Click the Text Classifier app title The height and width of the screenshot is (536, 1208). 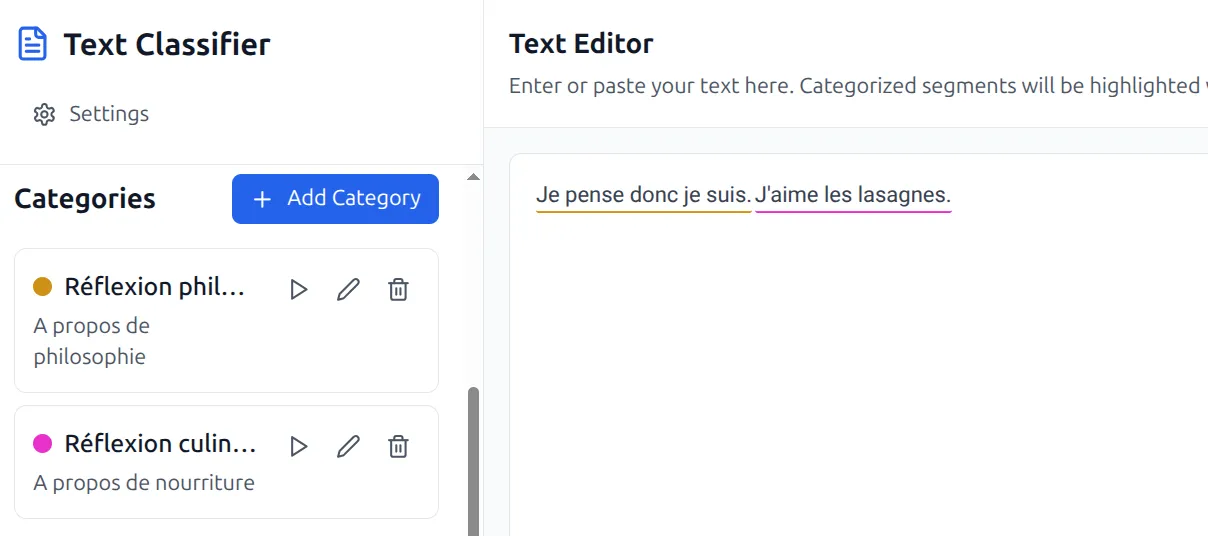(167, 45)
